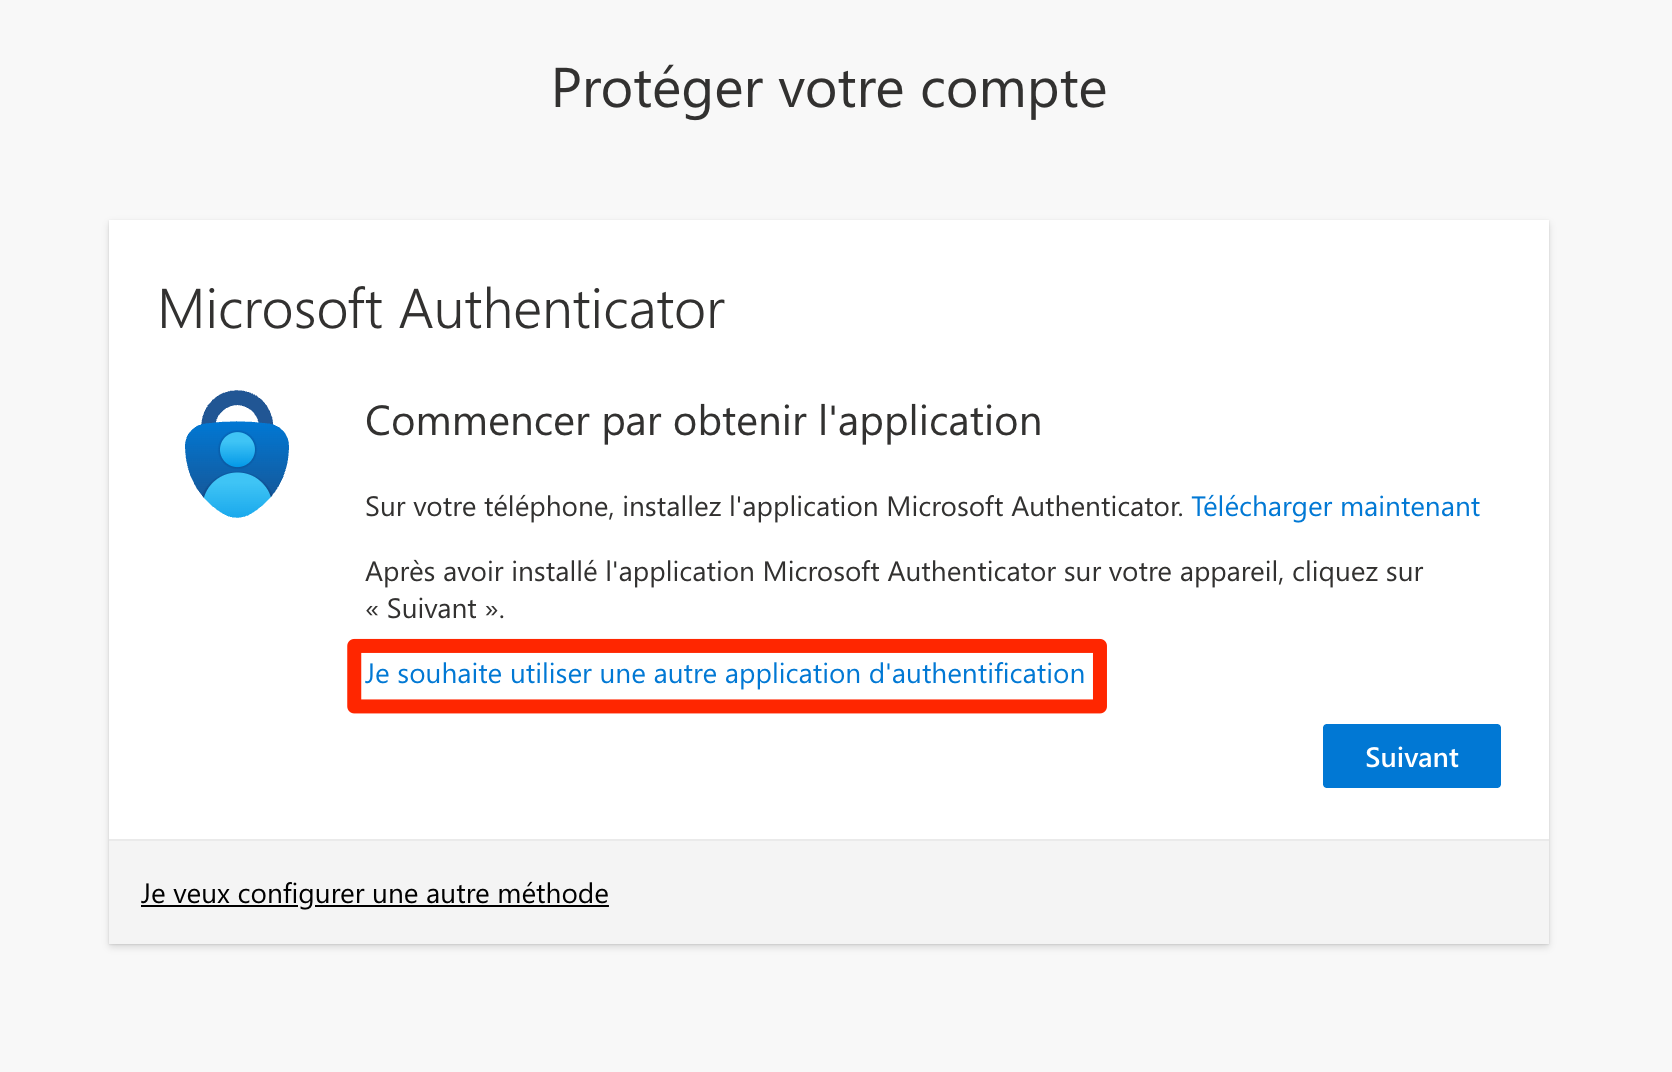Click the sentence starting Sur votre téléphone
Viewport: 1672px width, 1072px height.
point(774,507)
